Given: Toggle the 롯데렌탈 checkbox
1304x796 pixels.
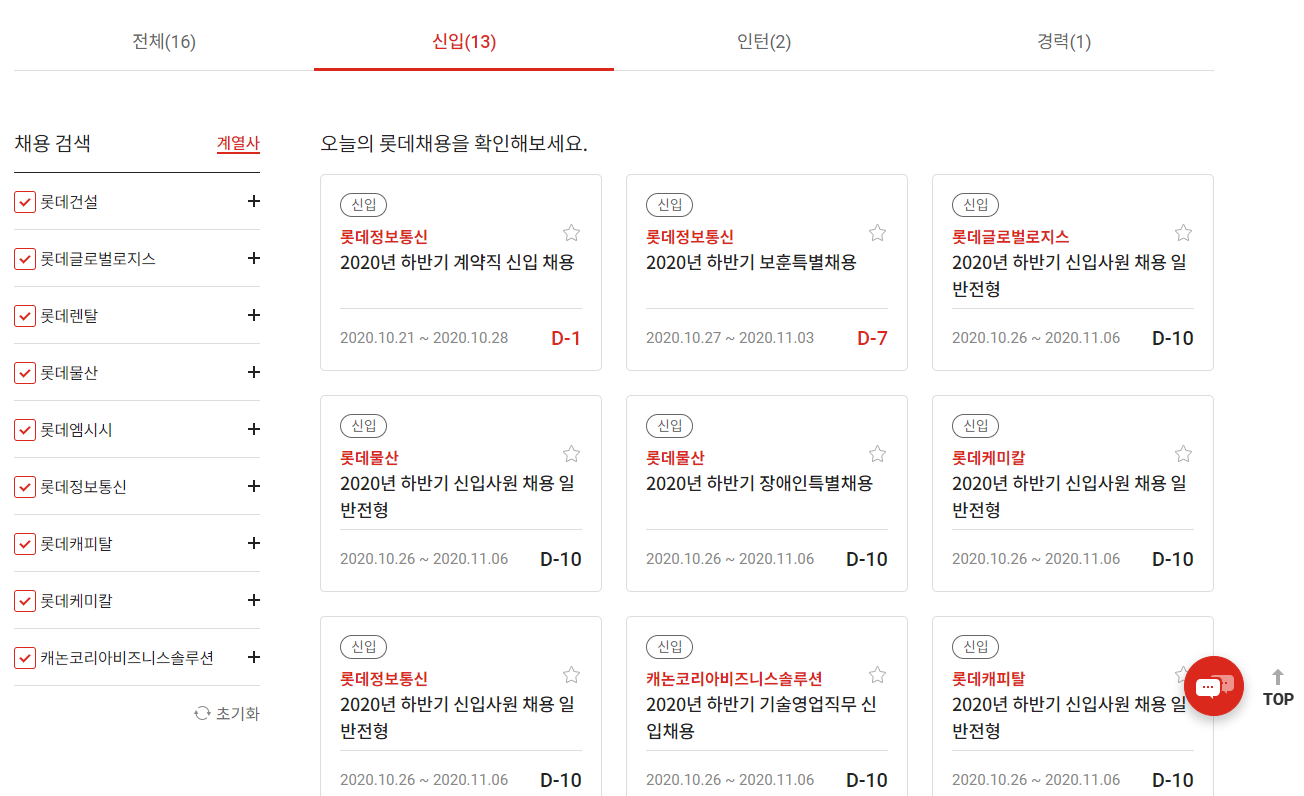Looking at the screenshot, I should point(25,316).
